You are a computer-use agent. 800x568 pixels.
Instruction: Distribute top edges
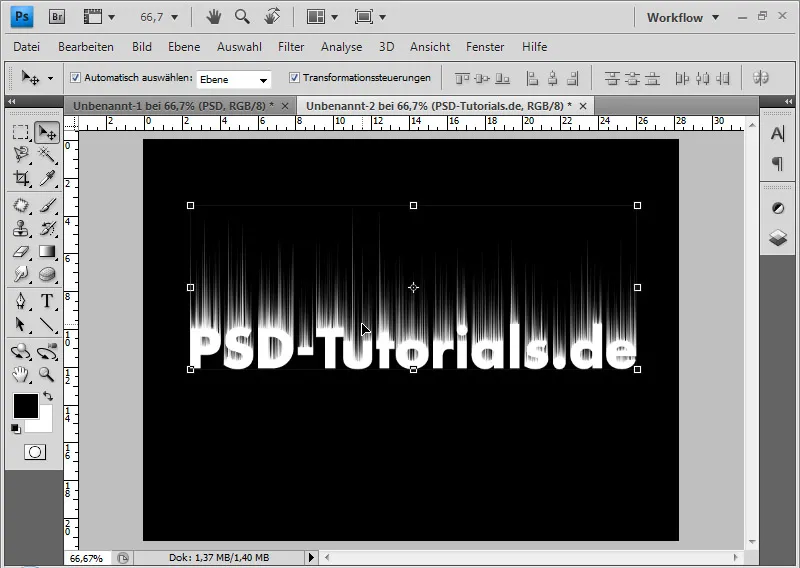pos(612,79)
